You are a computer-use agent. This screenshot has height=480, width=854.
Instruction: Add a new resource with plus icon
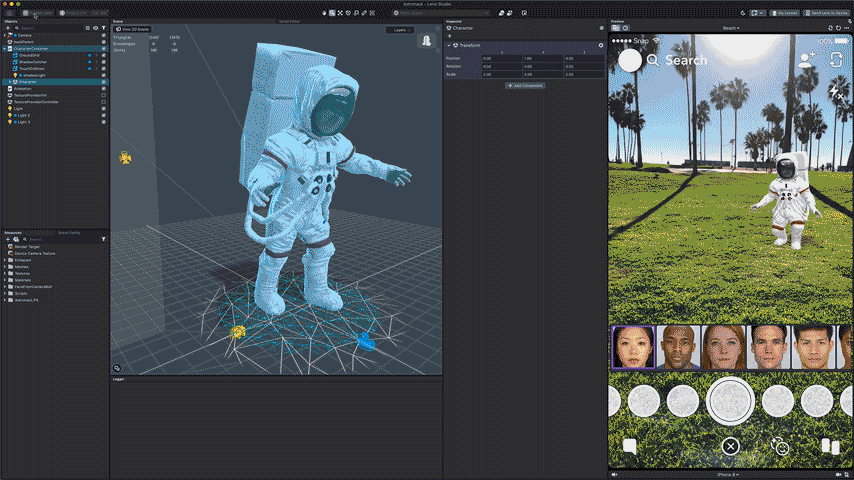pyautogui.click(x=8, y=239)
